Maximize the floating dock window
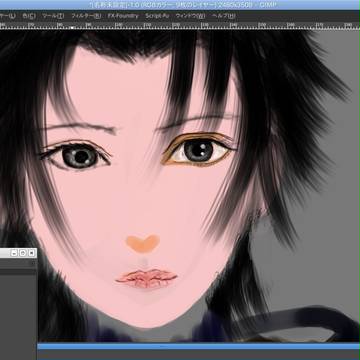Viewport: 360px width, 360px height. (23, 253)
